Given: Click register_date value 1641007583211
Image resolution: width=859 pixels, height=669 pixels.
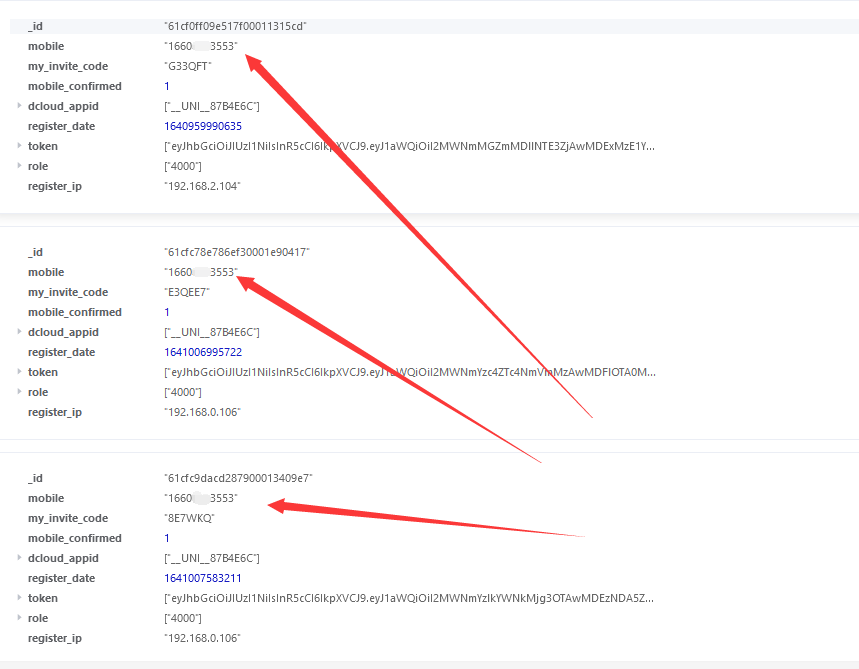Looking at the screenshot, I should 203,578.
